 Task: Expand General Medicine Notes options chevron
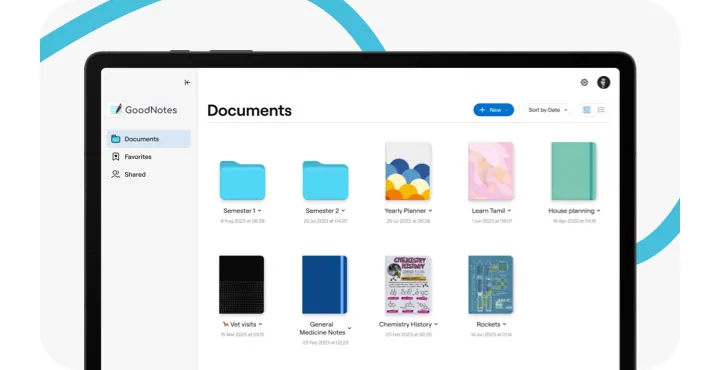pos(349,328)
